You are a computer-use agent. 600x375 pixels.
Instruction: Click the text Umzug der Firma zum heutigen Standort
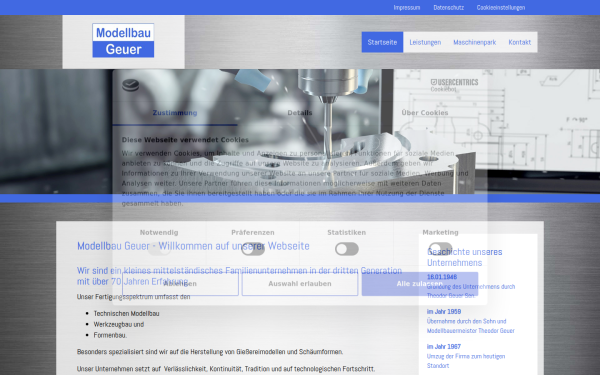[x=466, y=361]
